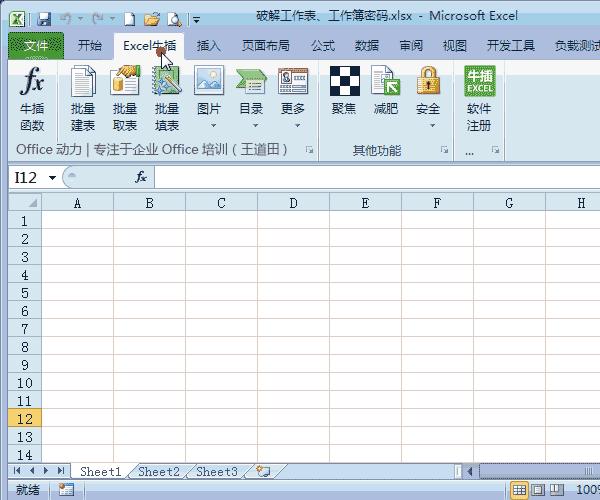The width and height of the screenshot is (600, 500).
Task: Switch to the 插入 tab
Action: (x=209, y=46)
